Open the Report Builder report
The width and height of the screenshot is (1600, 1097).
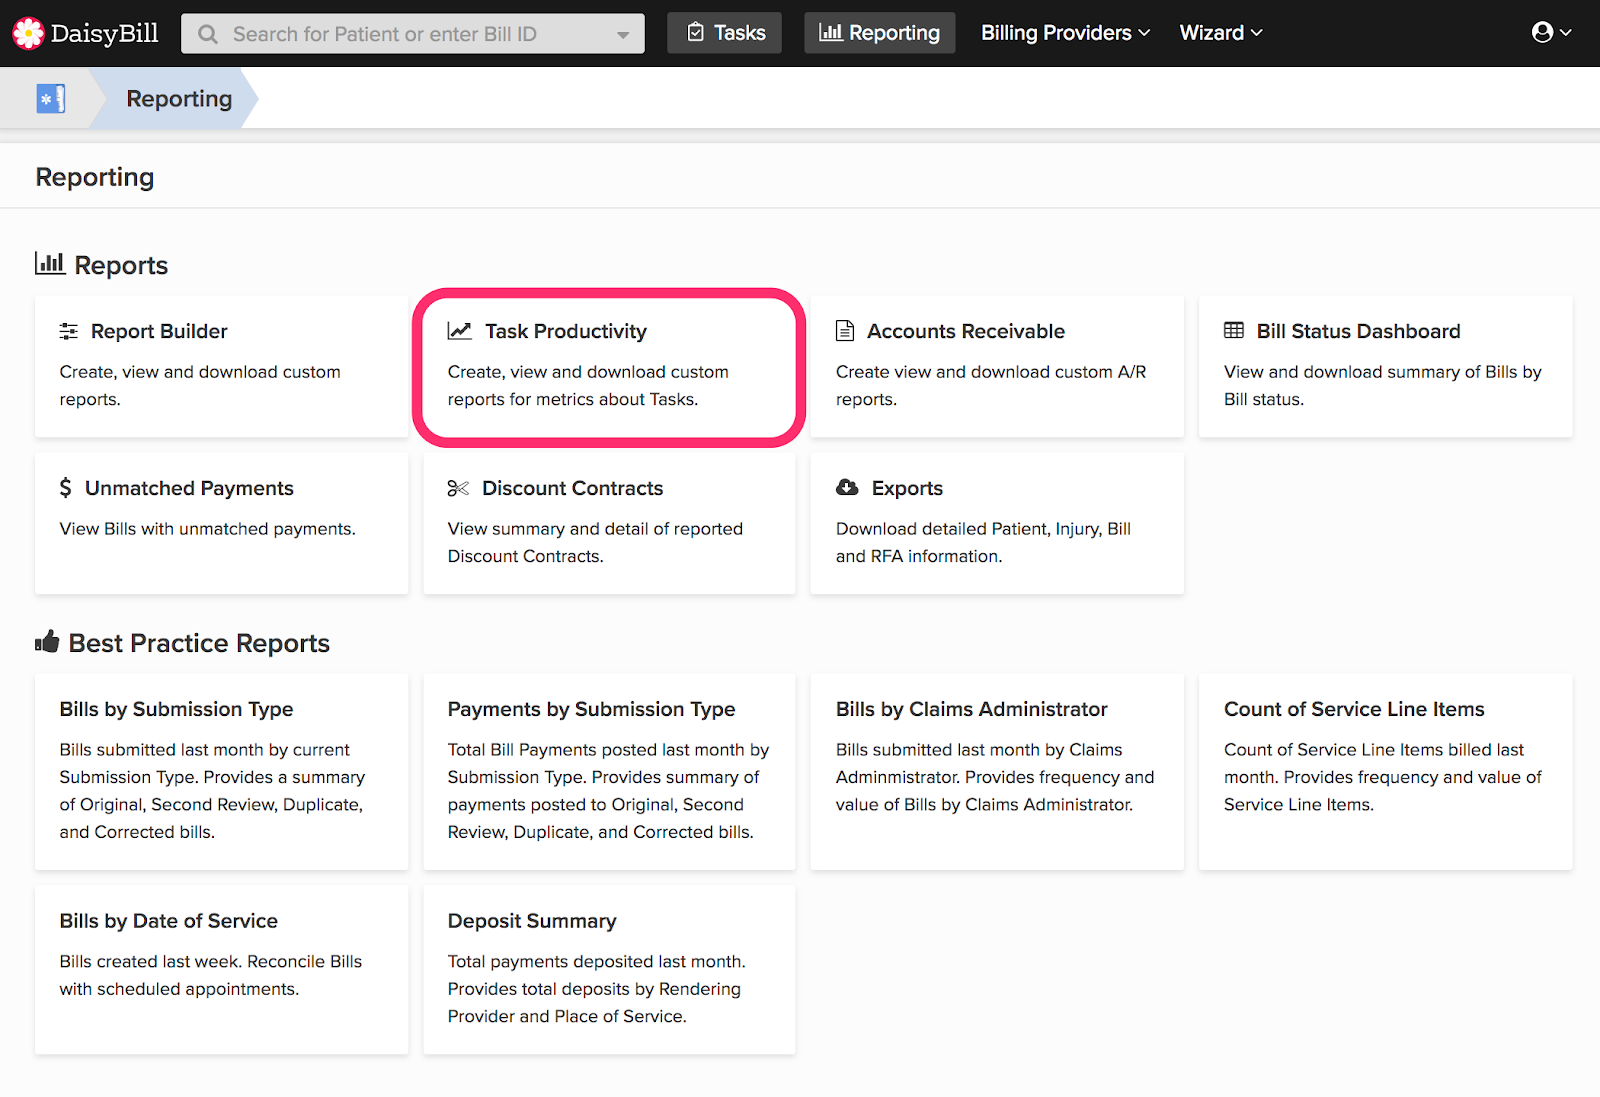pos(221,366)
